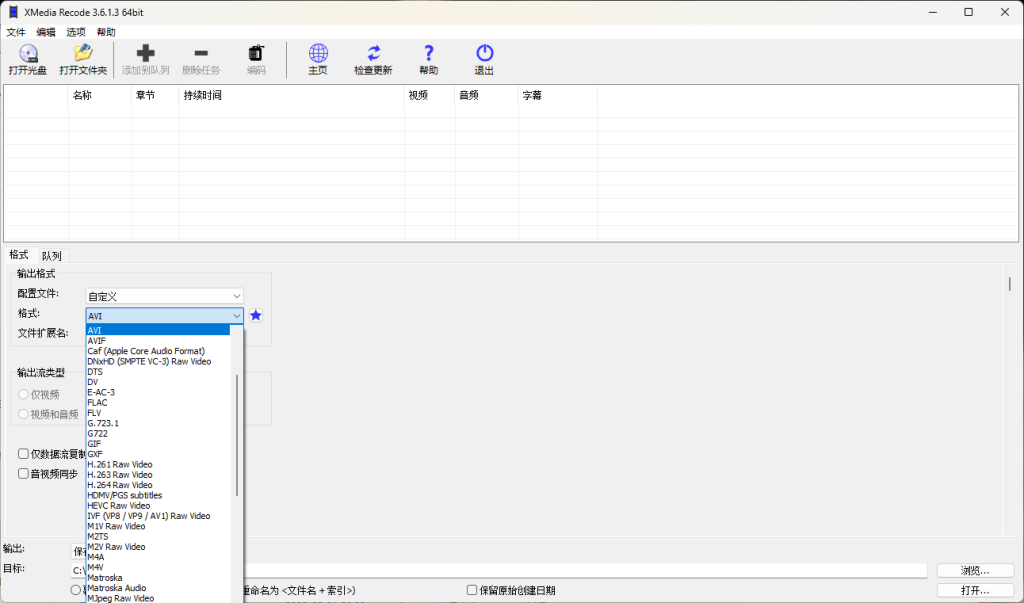Click the Open Folder (打开文件夹) toolbar icon
This screenshot has height=603, width=1024.
(x=83, y=54)
